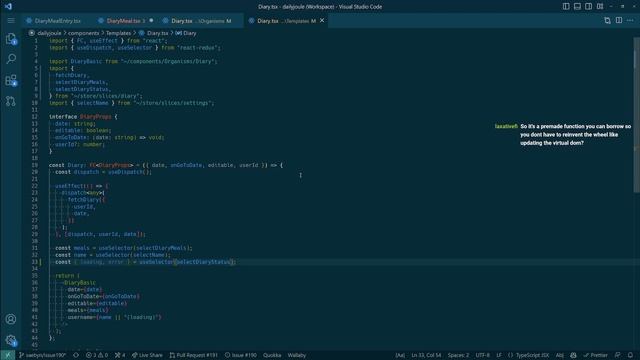Open the Explorer view in activity bar
Image resolution: width=640 pixels, height=360 pixels.
coord(11,39)
